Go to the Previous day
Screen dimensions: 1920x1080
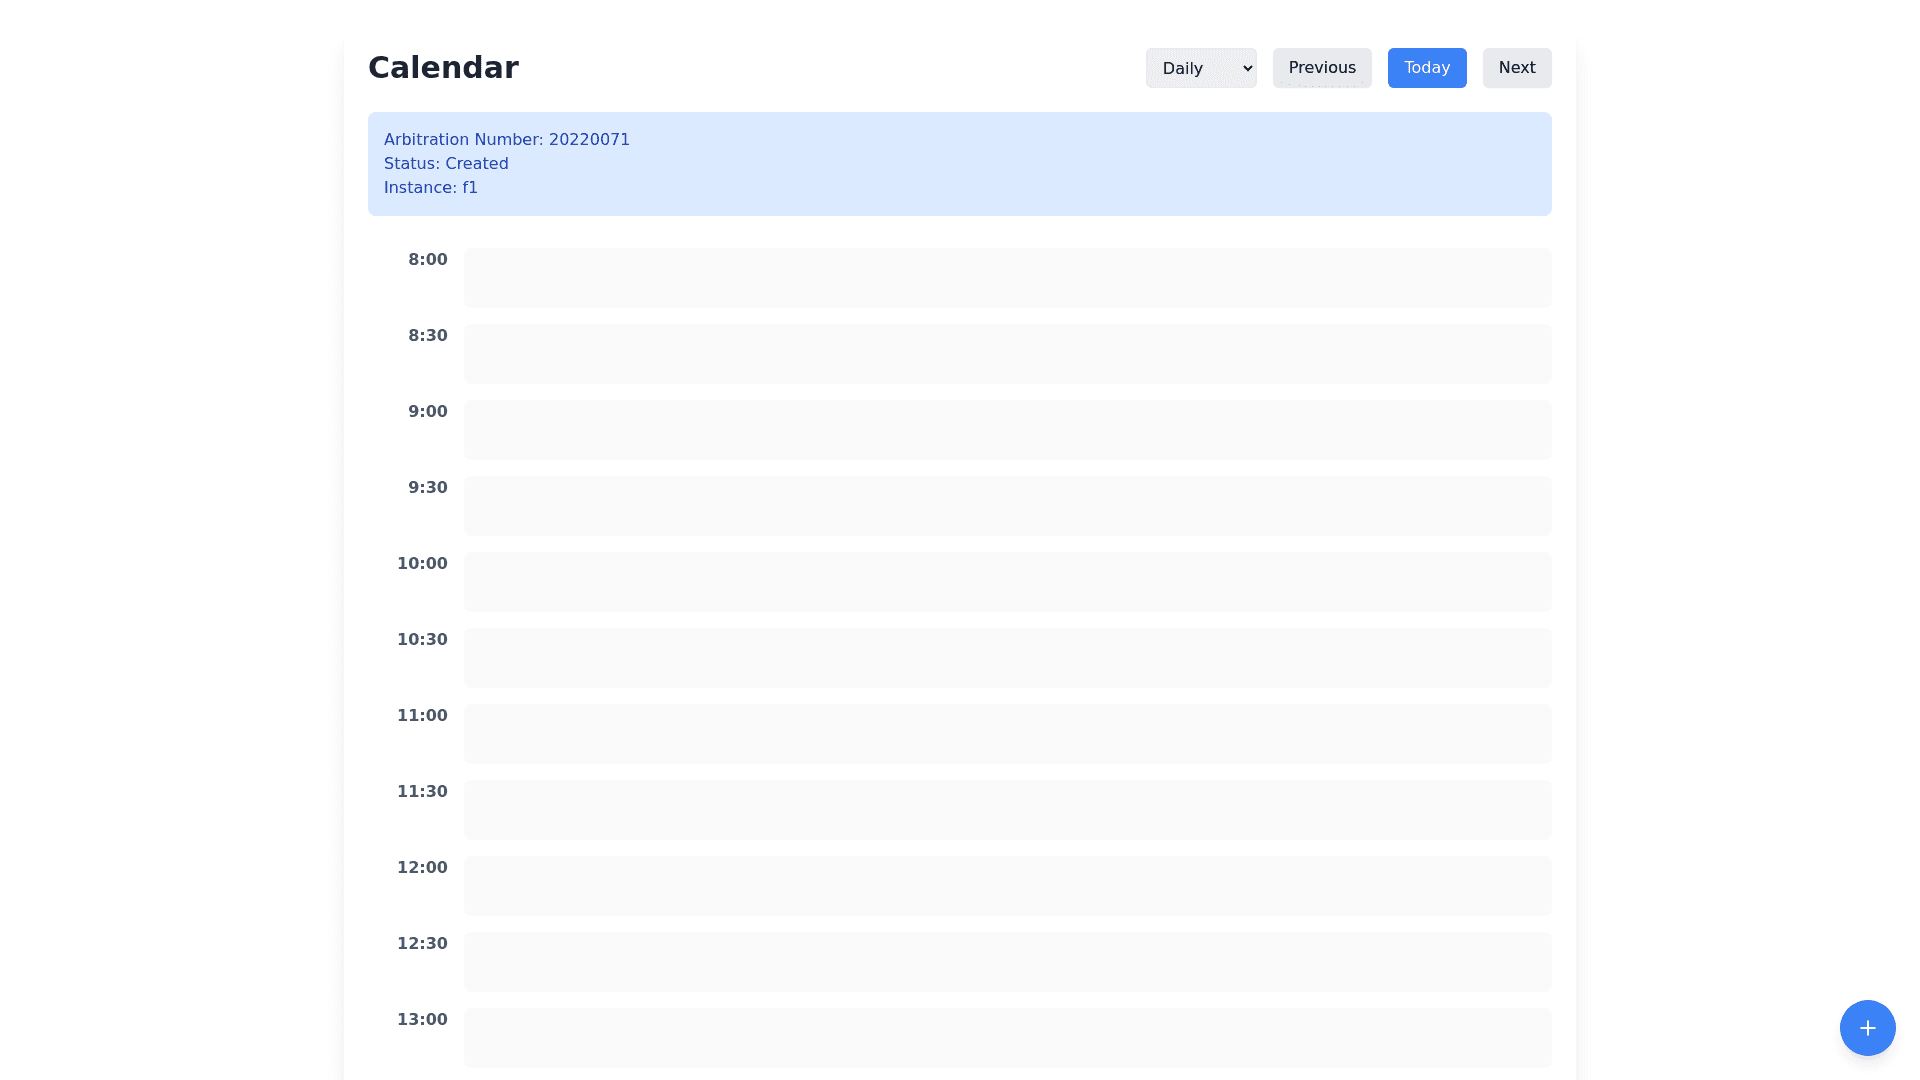pos(1321,68)
